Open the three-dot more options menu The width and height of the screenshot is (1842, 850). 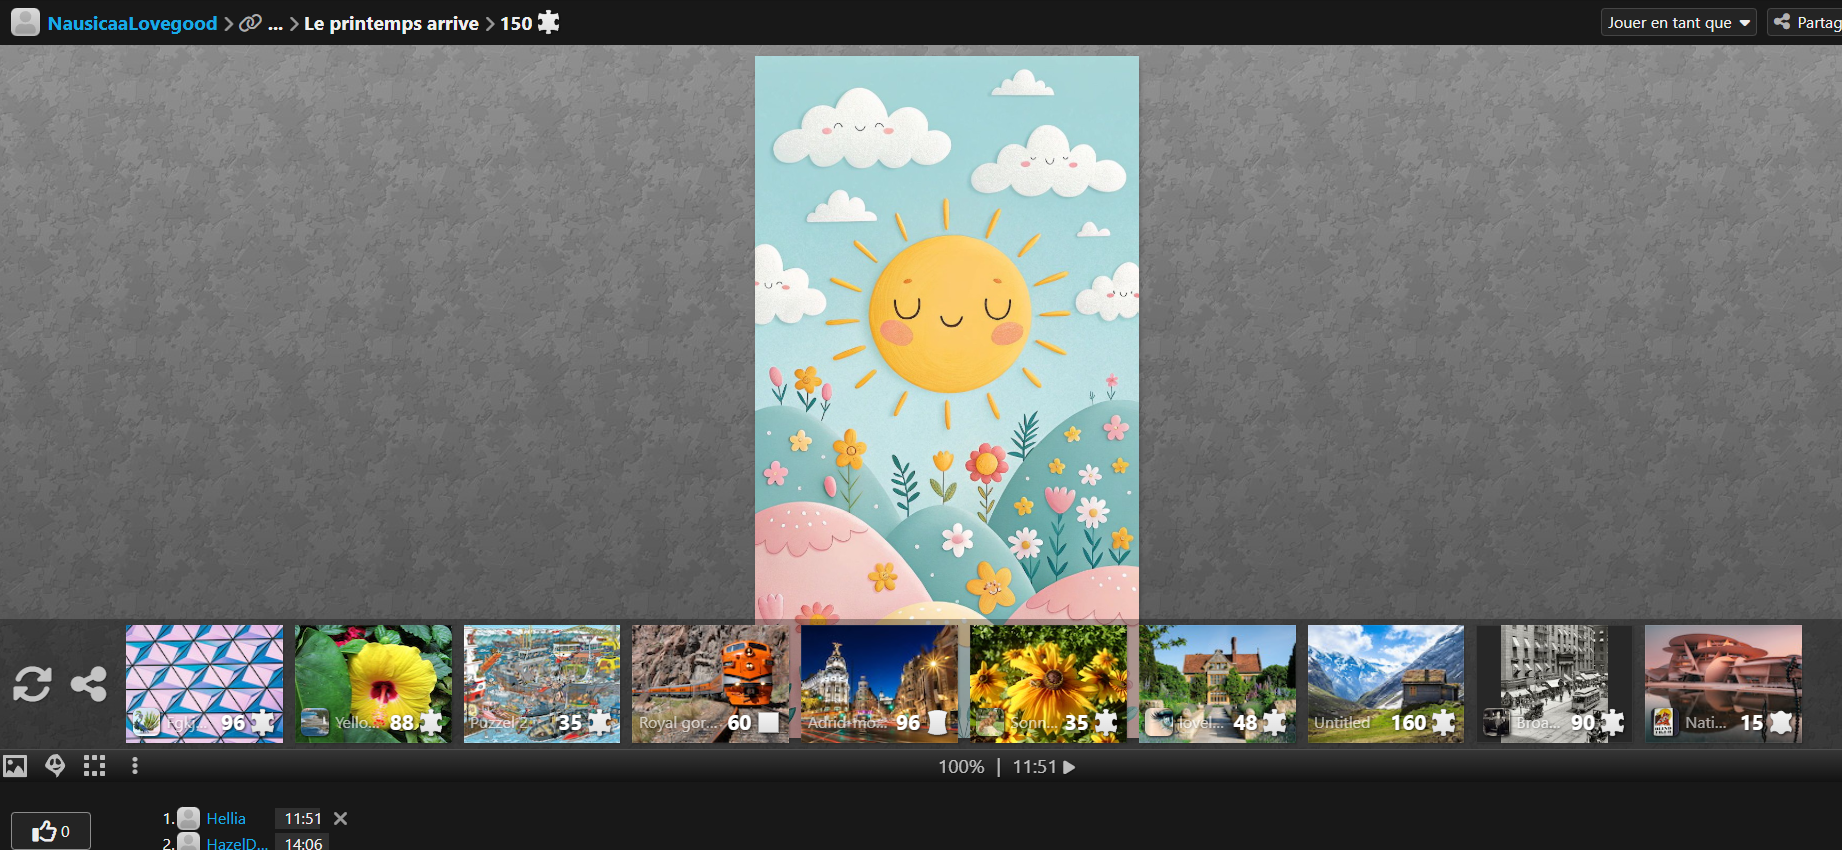[x=135, y=766]
